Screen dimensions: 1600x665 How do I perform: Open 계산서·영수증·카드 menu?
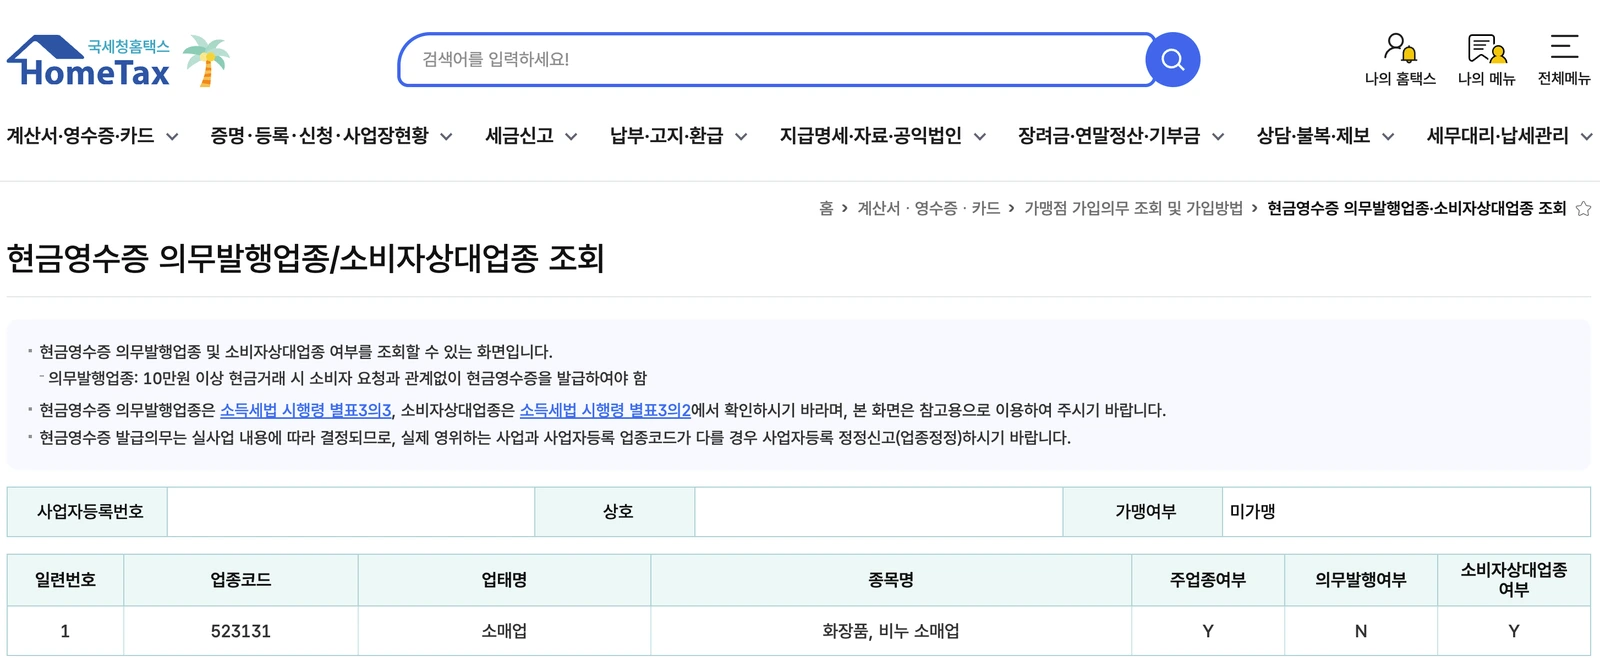pos(81,136)
